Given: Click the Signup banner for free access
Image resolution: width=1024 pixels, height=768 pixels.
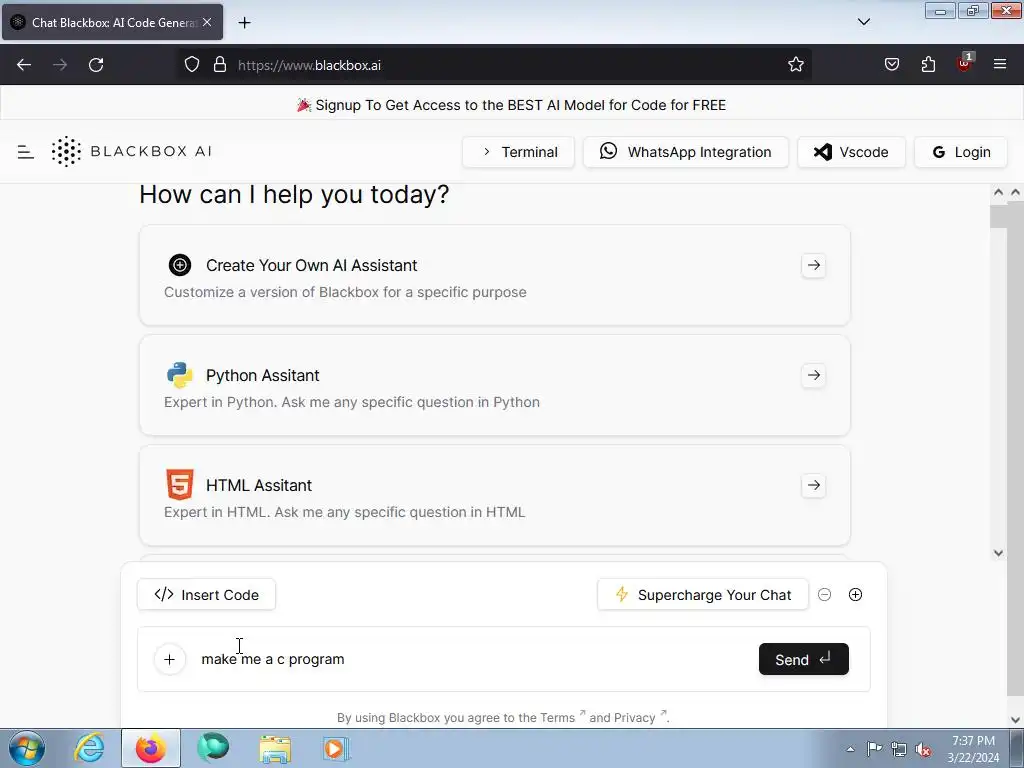Looking at the screenshot, I should coord(511,105).
